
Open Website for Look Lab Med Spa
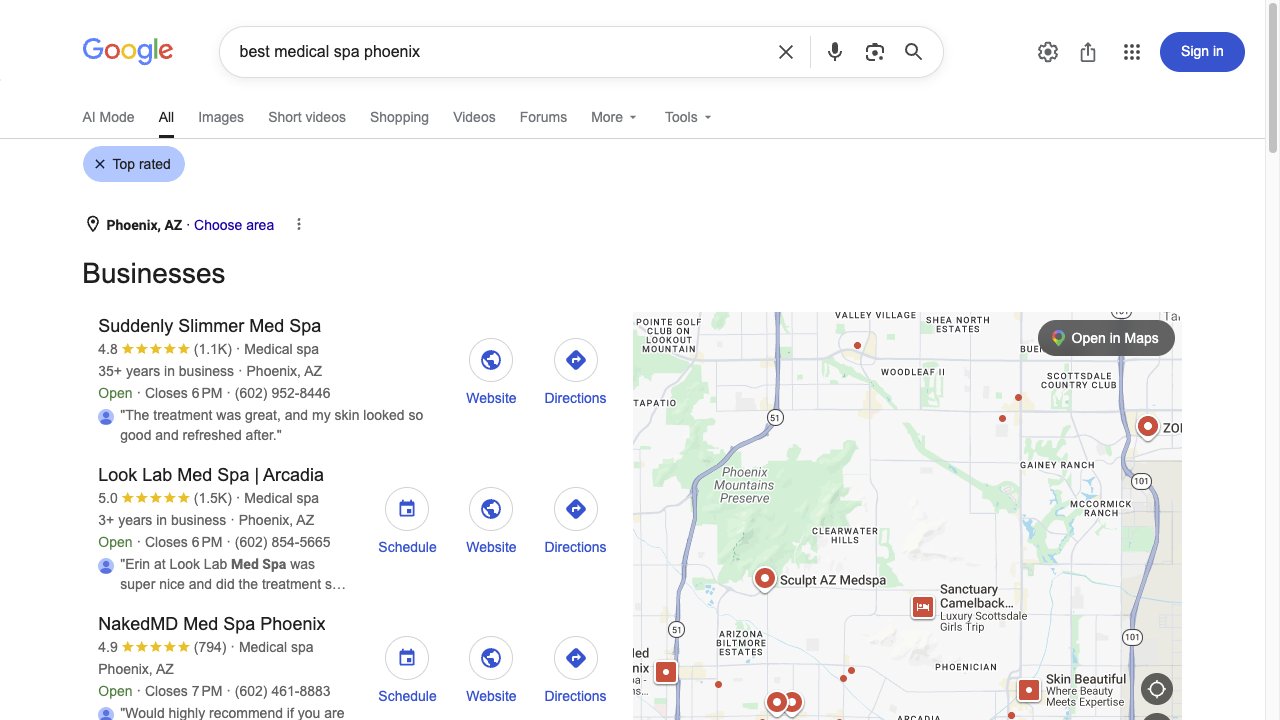tap(491, 521)
